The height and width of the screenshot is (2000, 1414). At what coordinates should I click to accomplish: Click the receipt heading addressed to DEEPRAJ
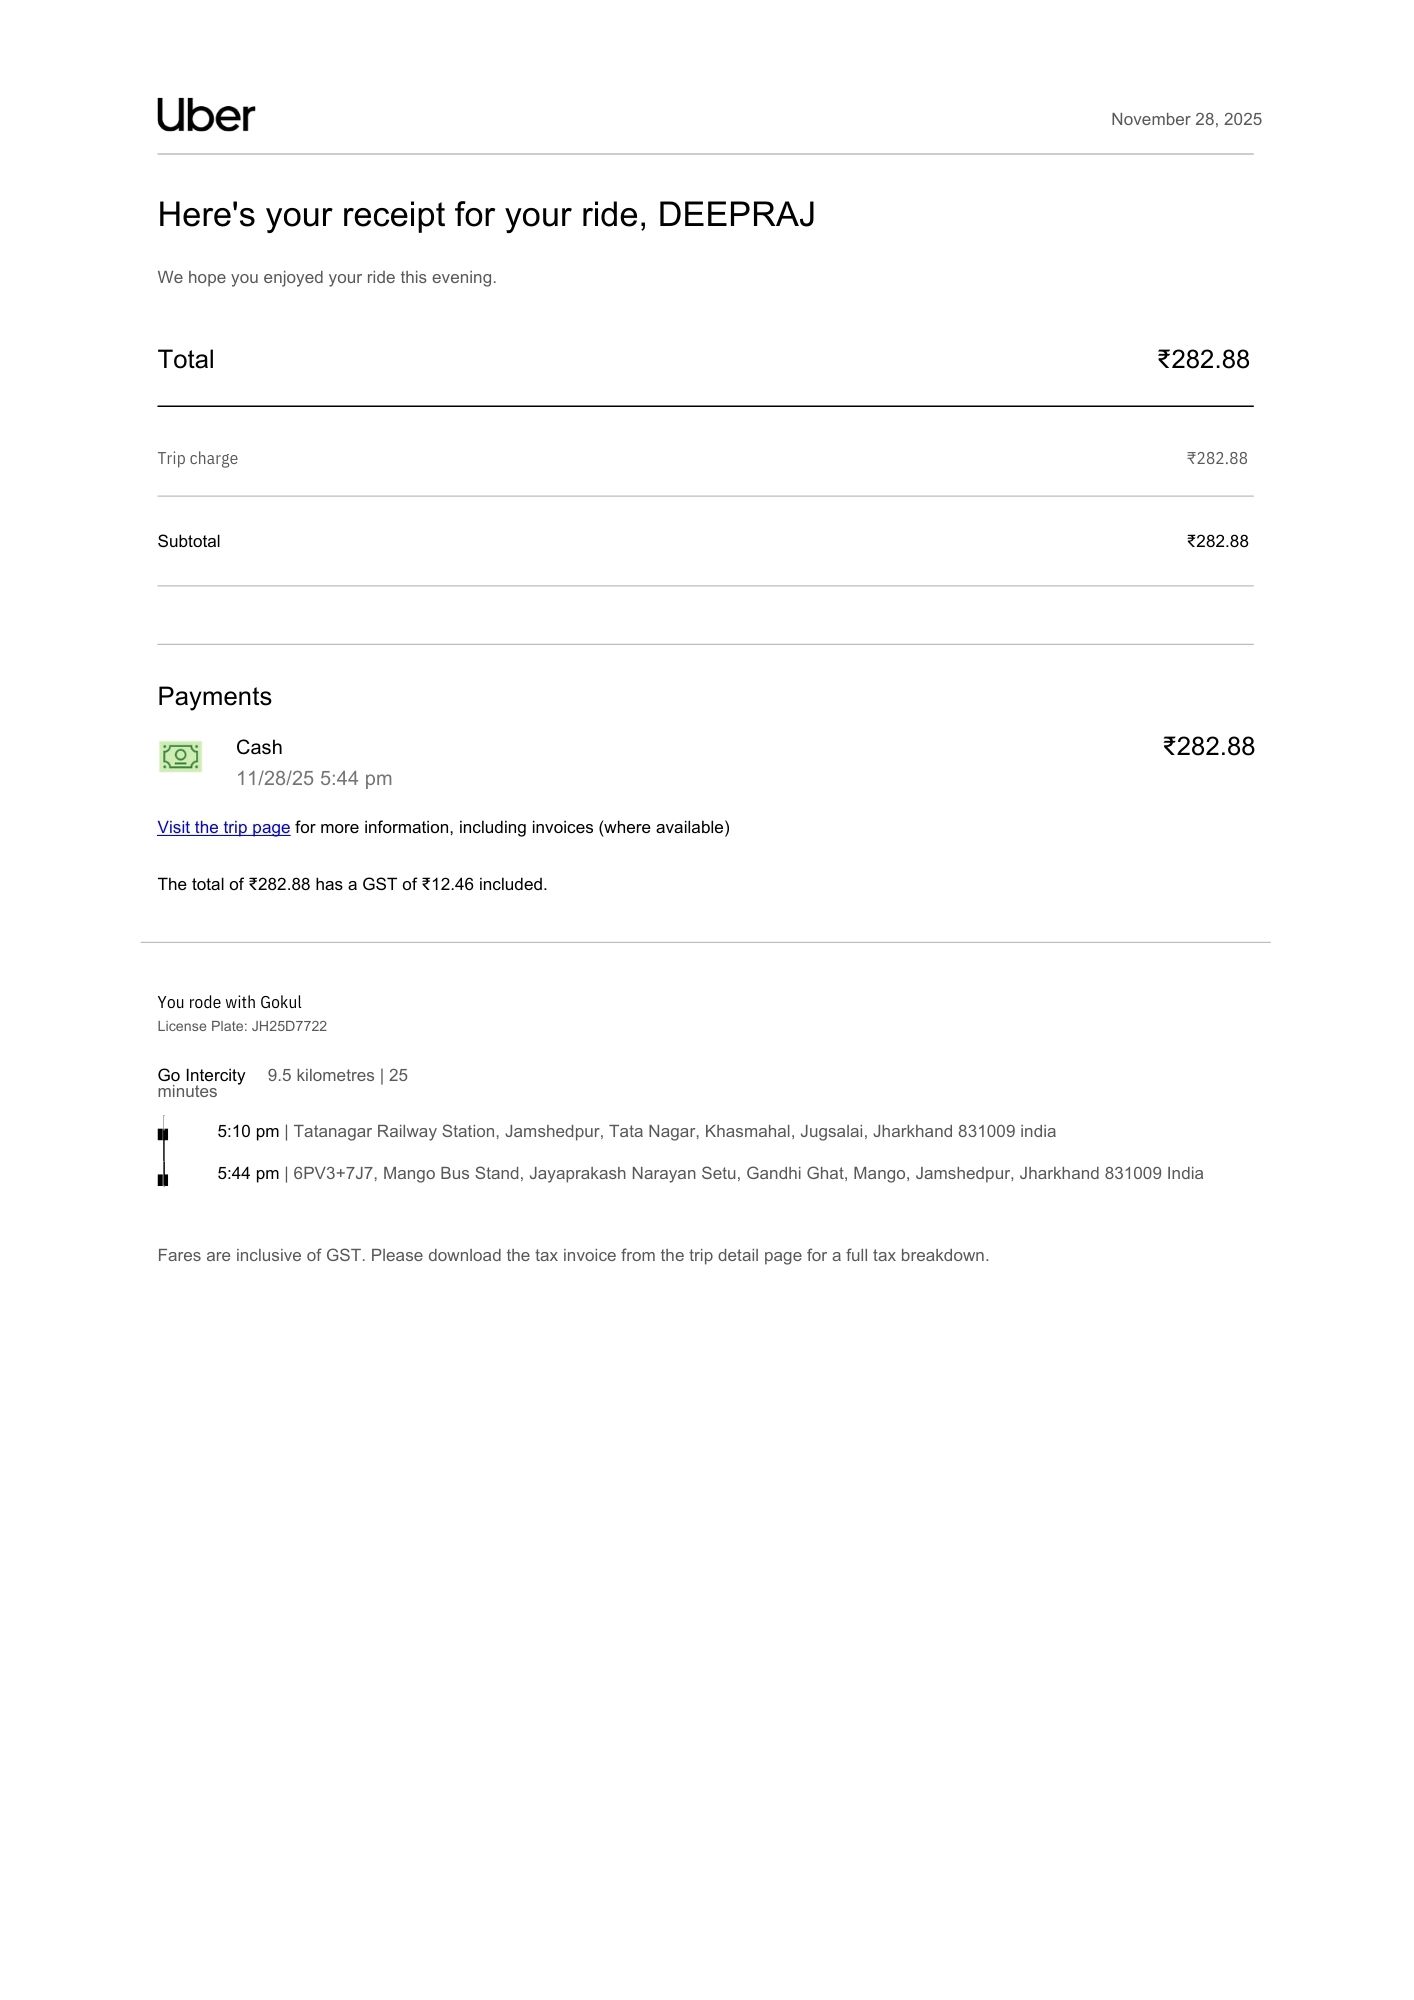tap(486, 215)
